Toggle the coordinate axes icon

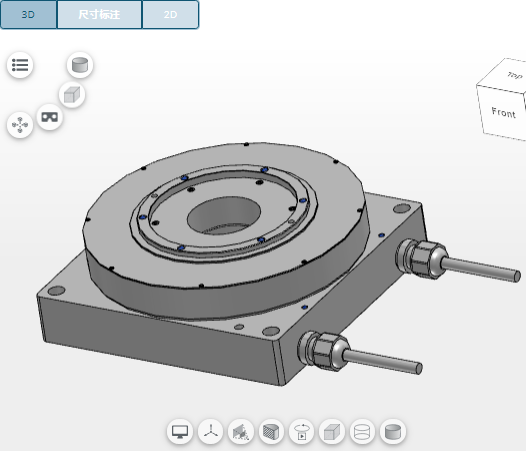210,432
